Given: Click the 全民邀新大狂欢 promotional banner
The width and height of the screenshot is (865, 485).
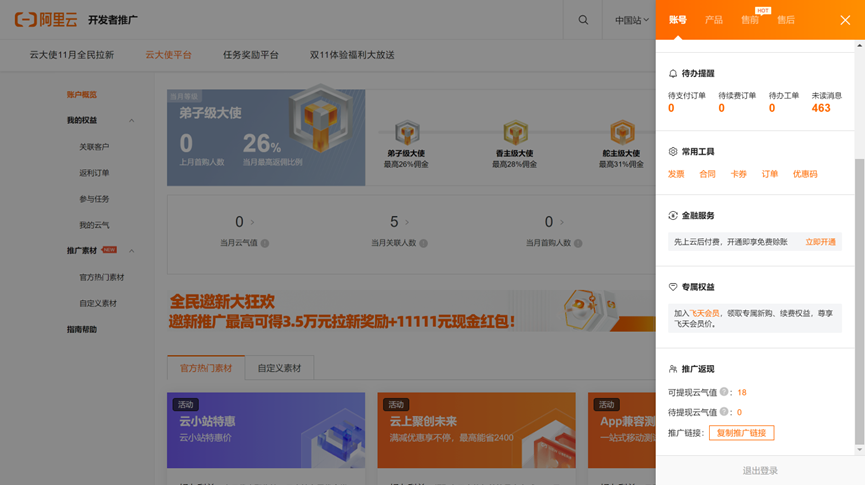Looking at the screenshot, I should (412, 311).
